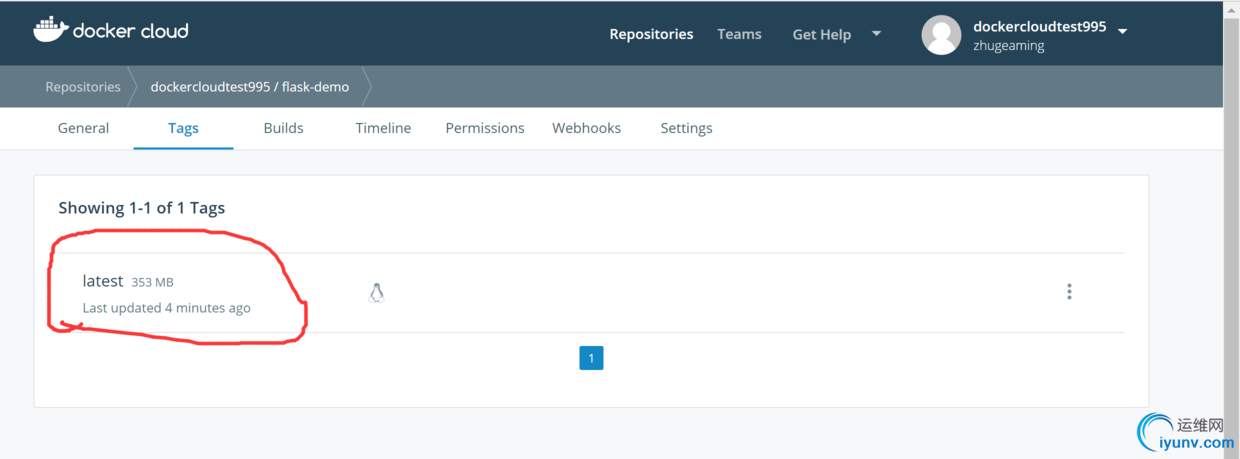
Task: Click the 353 MB size text
Action: [152, 283]
